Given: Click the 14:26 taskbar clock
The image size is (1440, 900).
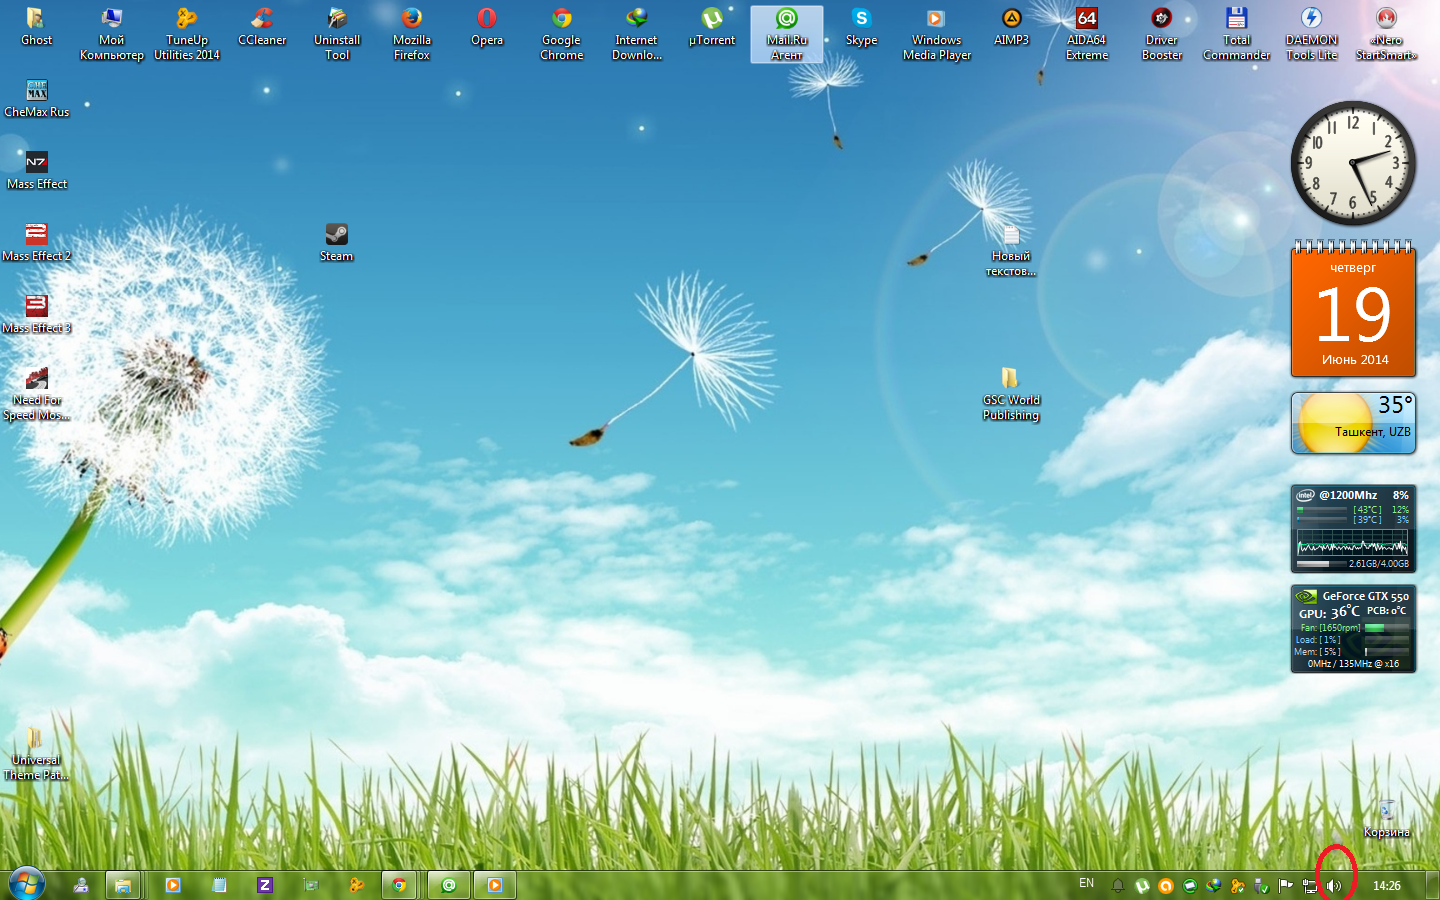Looking at the screenshot, I should 1386,886.
